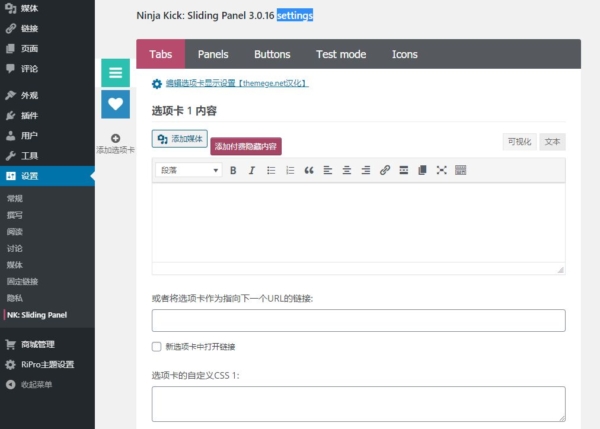
Task: Open Writing (撰写) settings submenu
Action: [x=15, y=215]
